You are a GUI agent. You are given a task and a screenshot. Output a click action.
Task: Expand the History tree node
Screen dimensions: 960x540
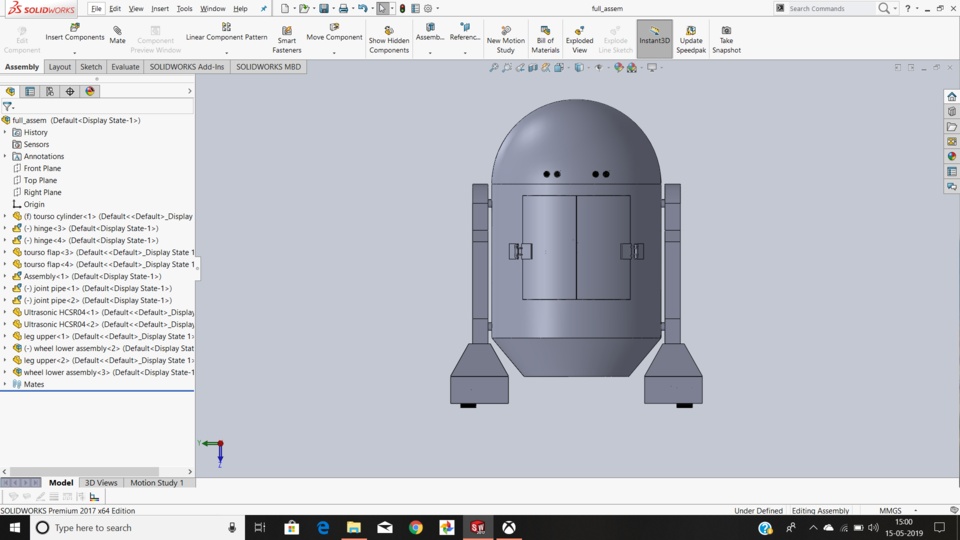coord(5,132)
